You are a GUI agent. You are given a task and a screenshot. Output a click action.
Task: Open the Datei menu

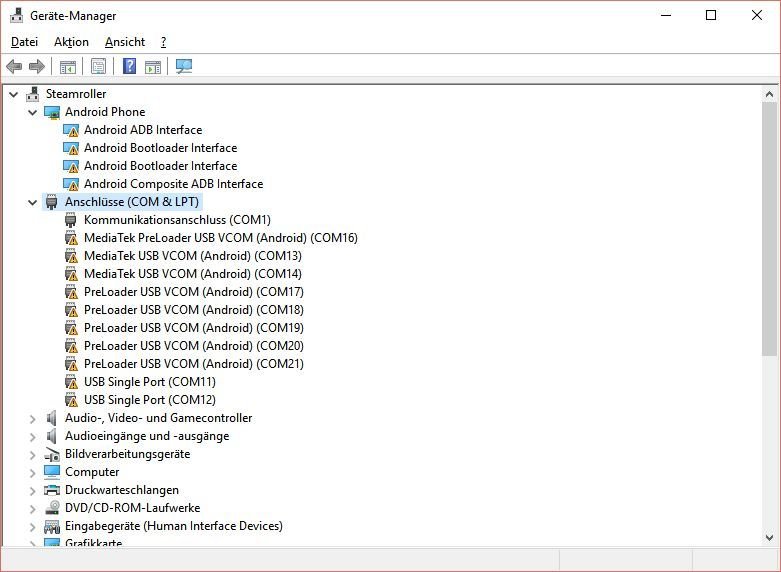coord(24,42)
